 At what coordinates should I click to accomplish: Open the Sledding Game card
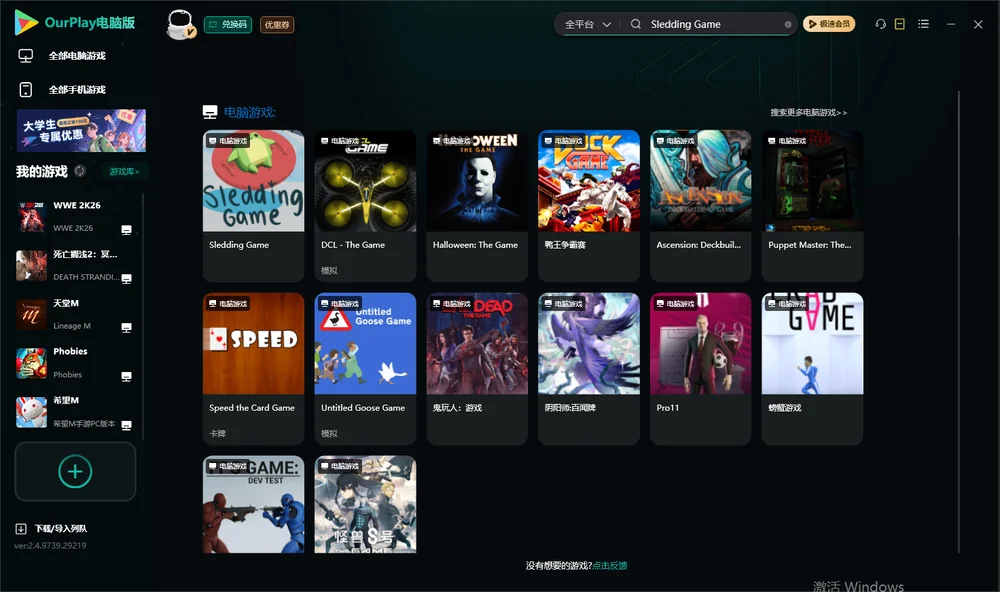[253, 205]
